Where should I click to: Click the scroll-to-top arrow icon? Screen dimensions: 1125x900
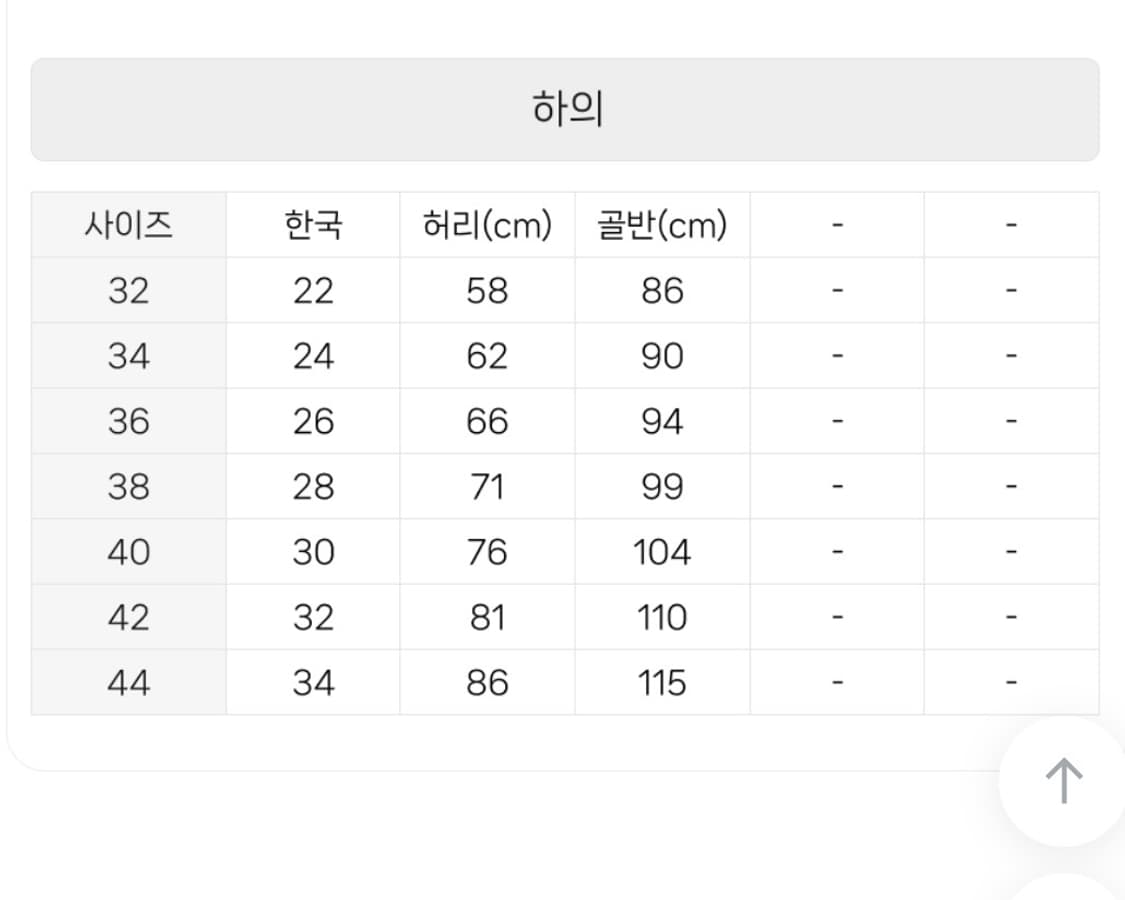coord(1062,783)
